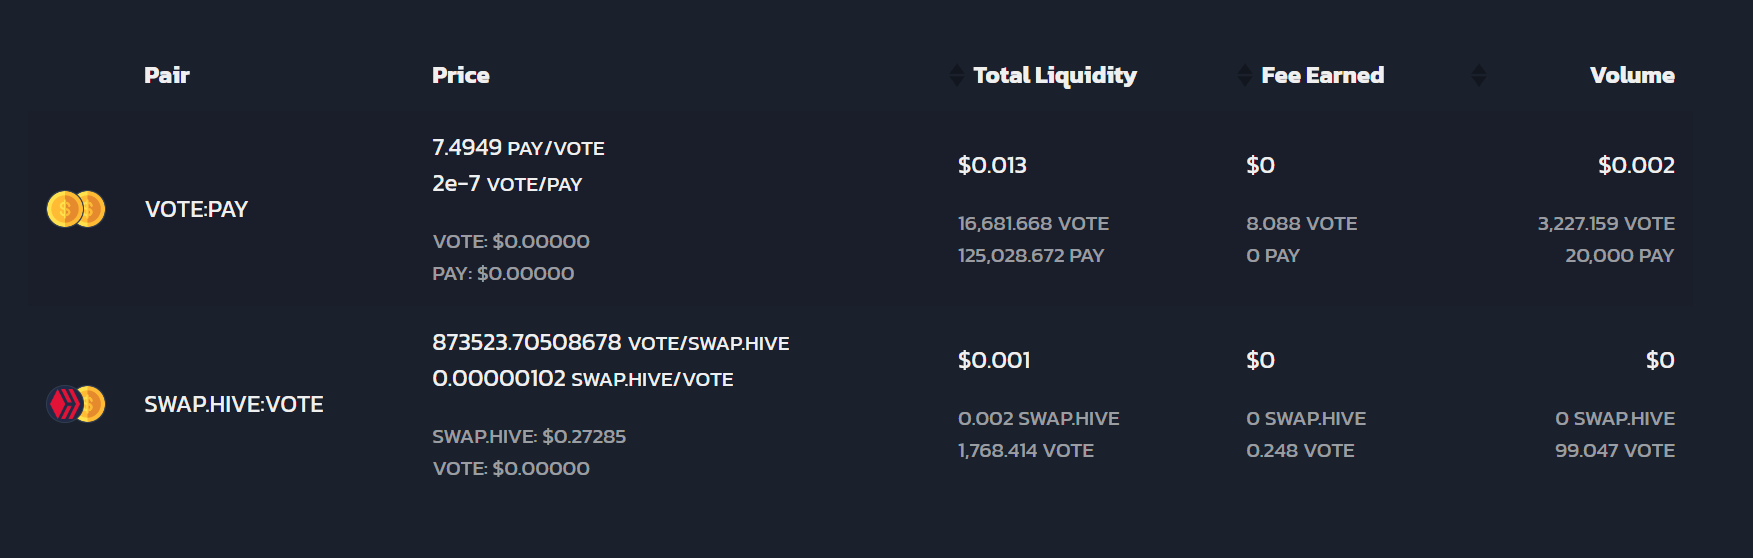Image resolution: width=1753 pixels, height=558 pixels.
Task: Click the SWAP.HIVE: $0.27285 price text
Action: click(x=529, y=436)
